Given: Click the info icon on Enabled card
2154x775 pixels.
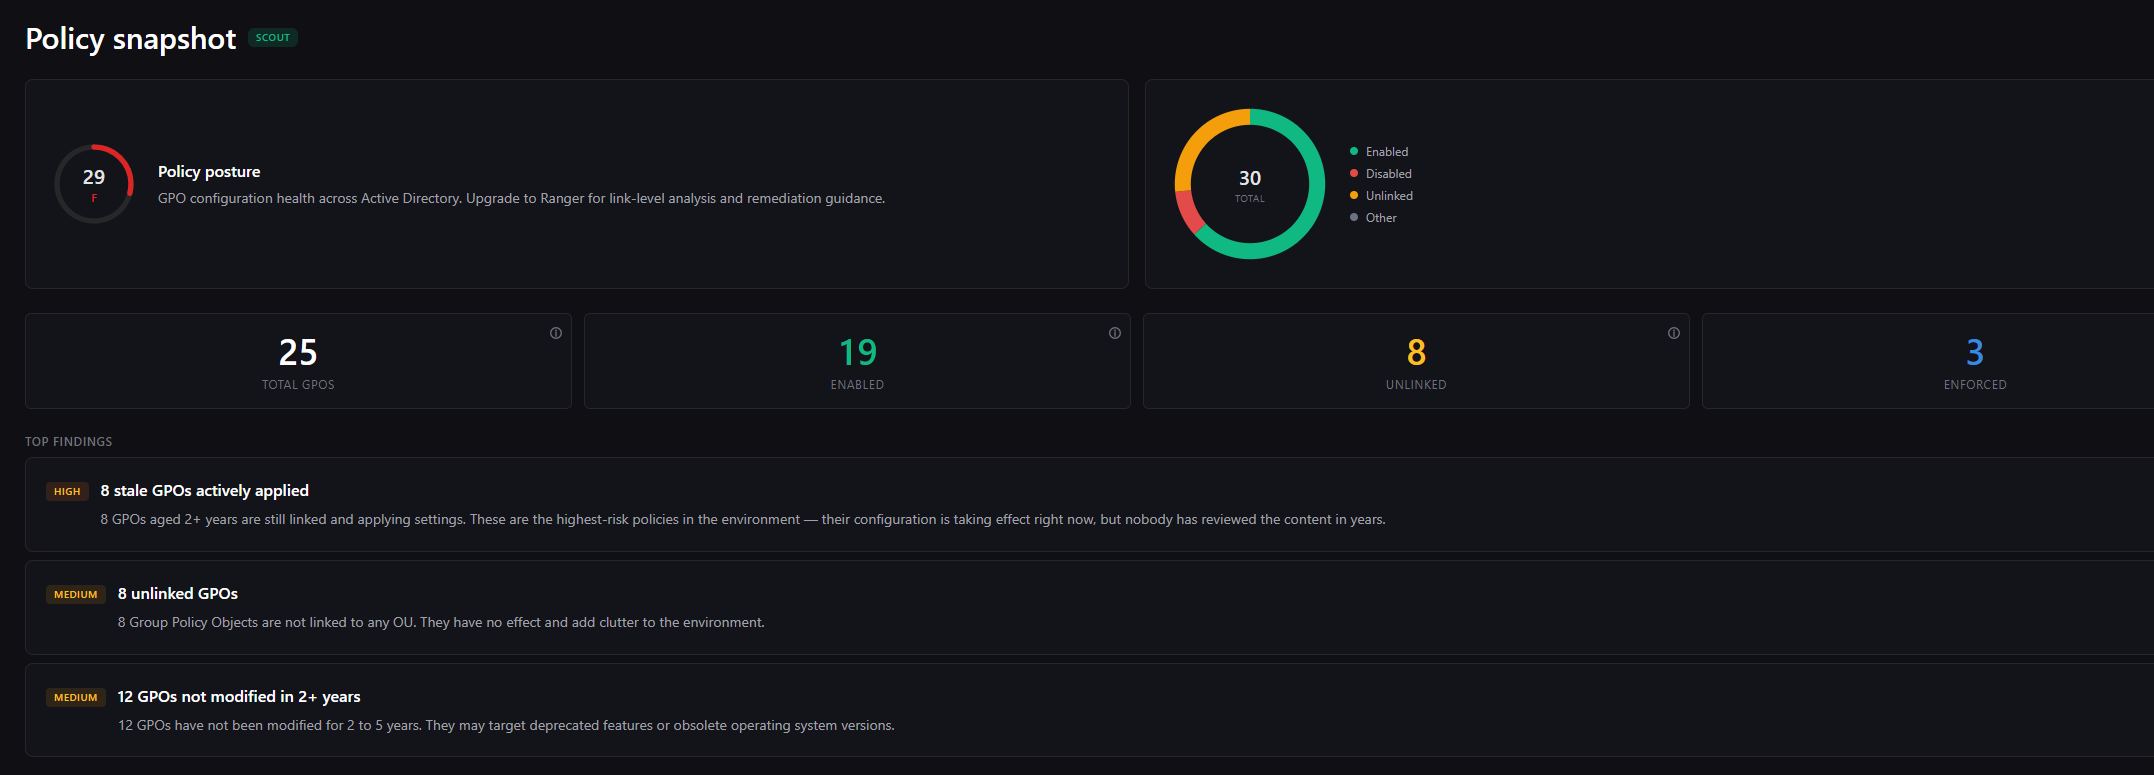Looking at the screenshot, I should pyautogui.click(x=1115, y=333).
